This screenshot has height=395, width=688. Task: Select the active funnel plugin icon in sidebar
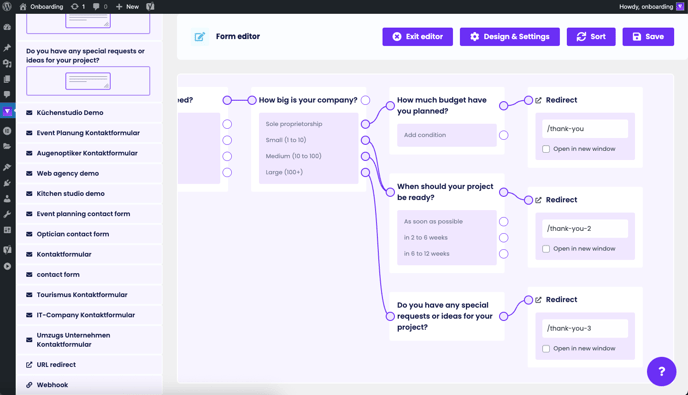click(x=7, y=111)
